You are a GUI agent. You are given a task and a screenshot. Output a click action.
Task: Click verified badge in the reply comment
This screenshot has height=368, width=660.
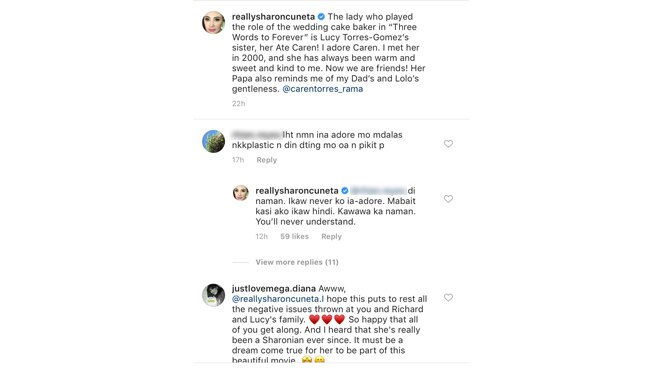pos(345,191)
